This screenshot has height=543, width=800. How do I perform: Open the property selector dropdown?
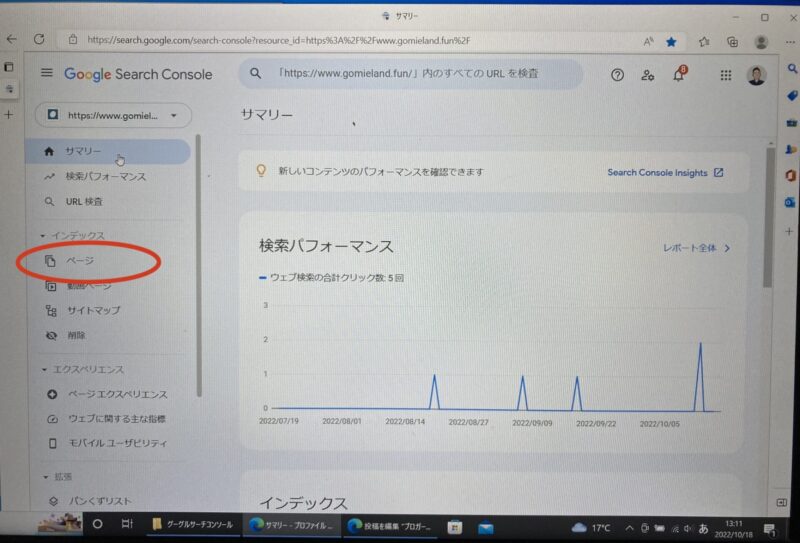point(113,115)
